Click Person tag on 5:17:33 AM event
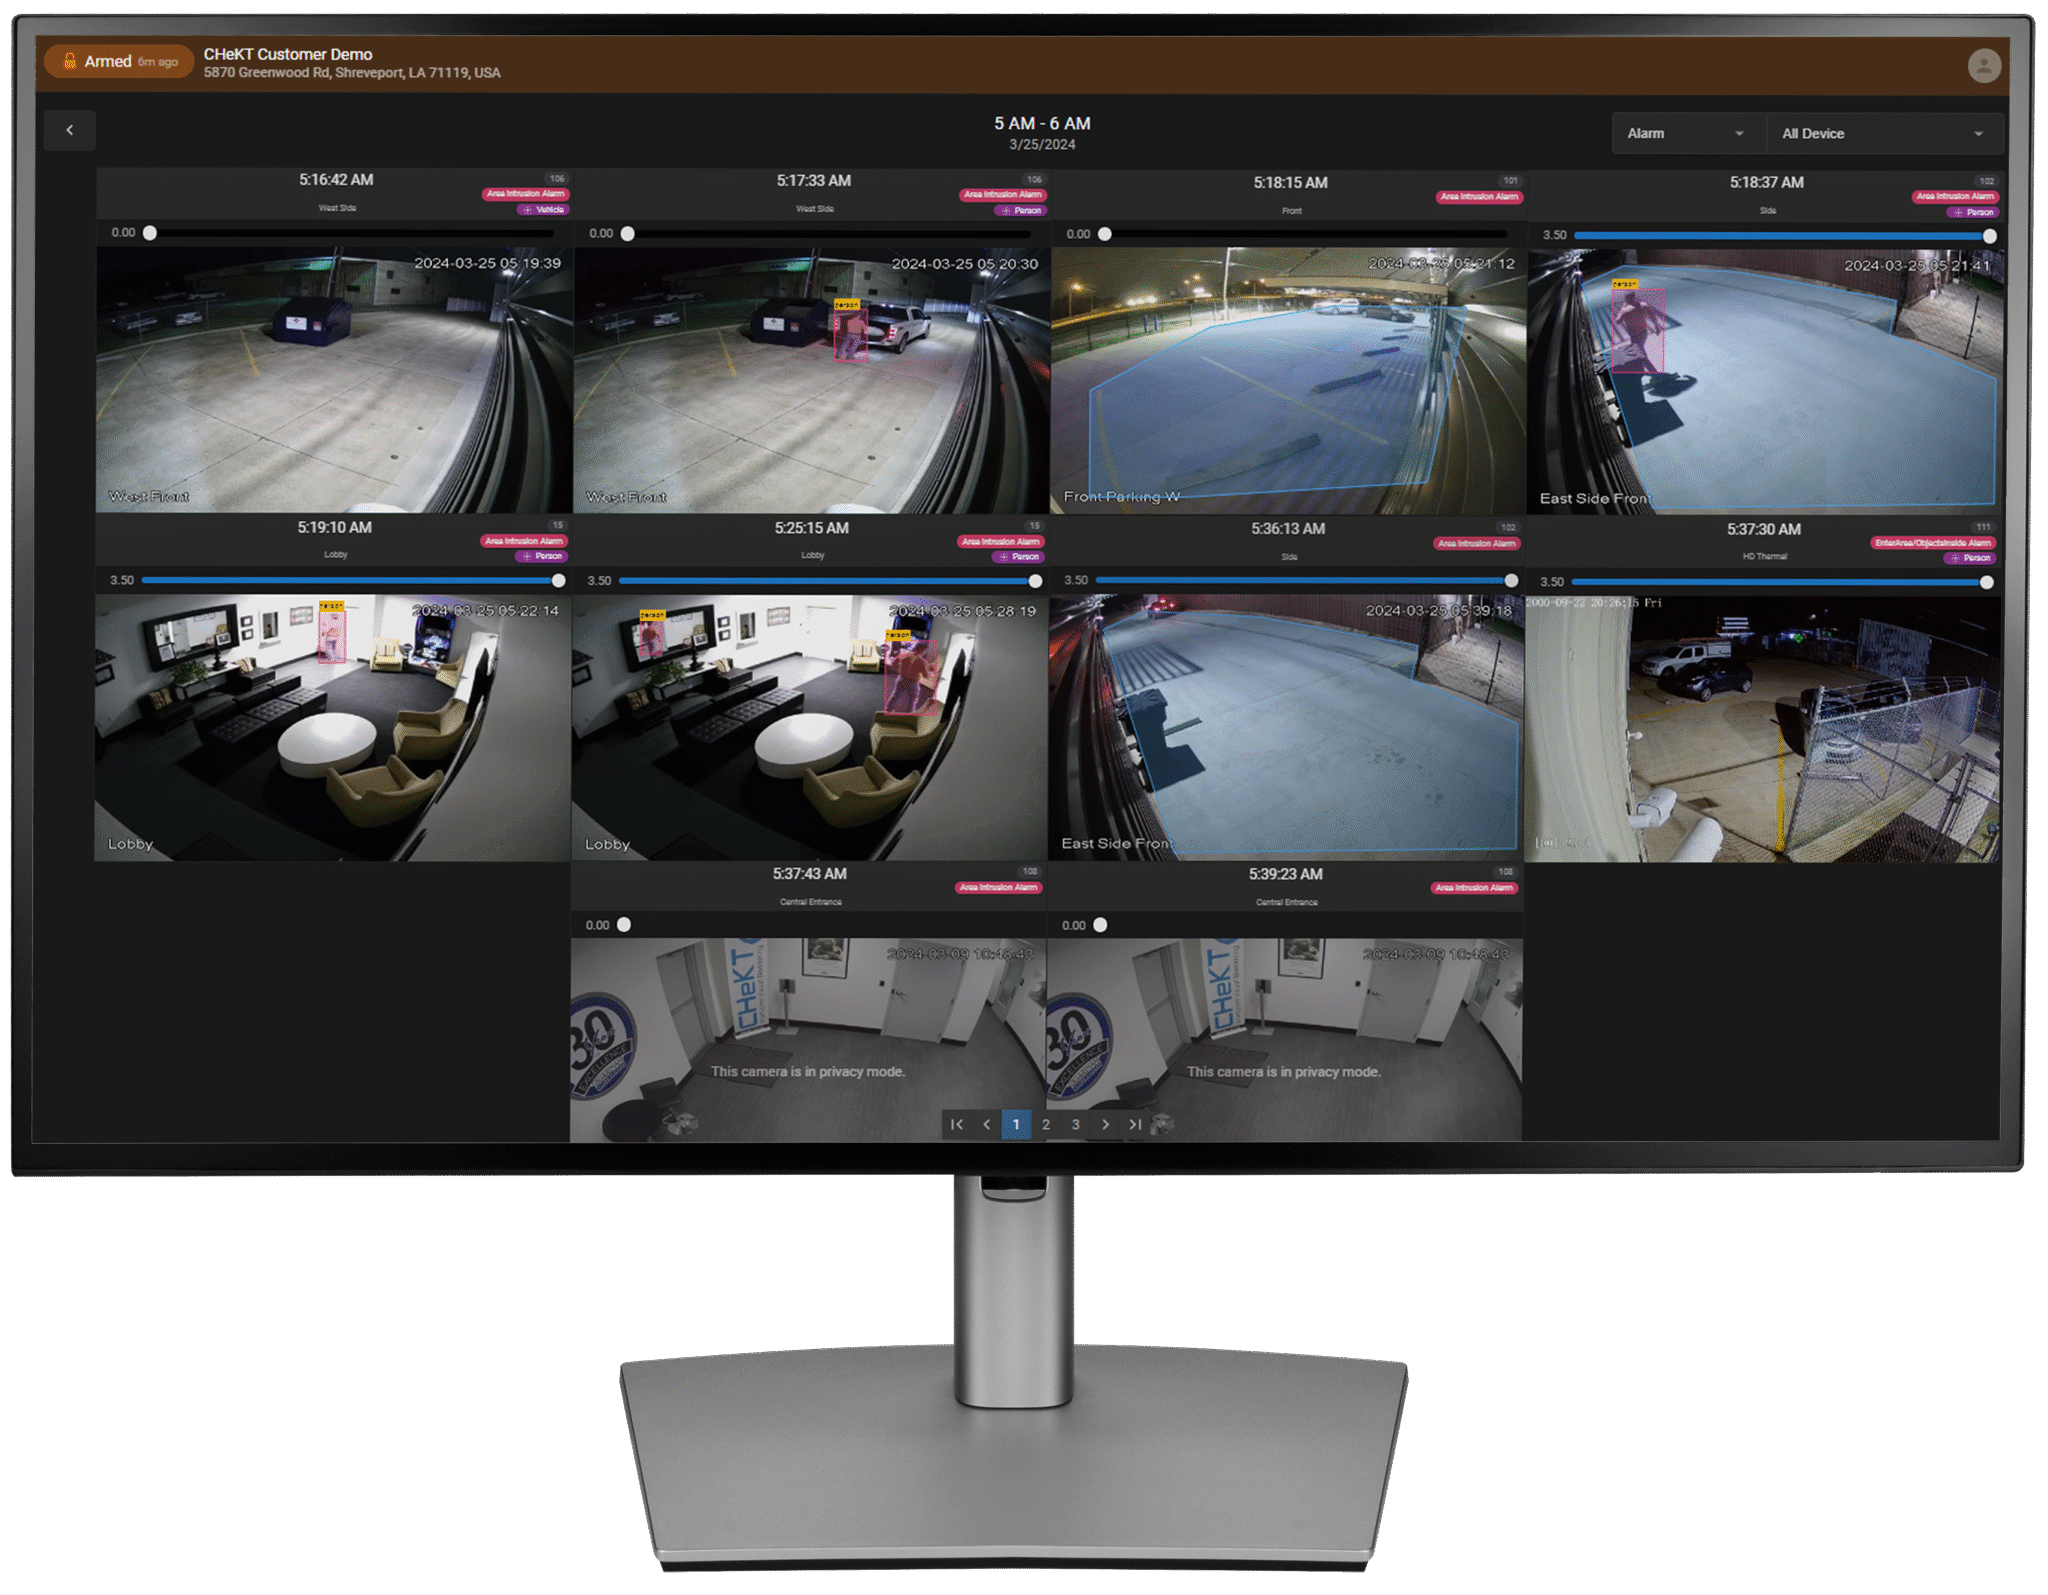Image resolution: width=2048 pixels, height=1595 pixels. click(x=1021, y=211)
